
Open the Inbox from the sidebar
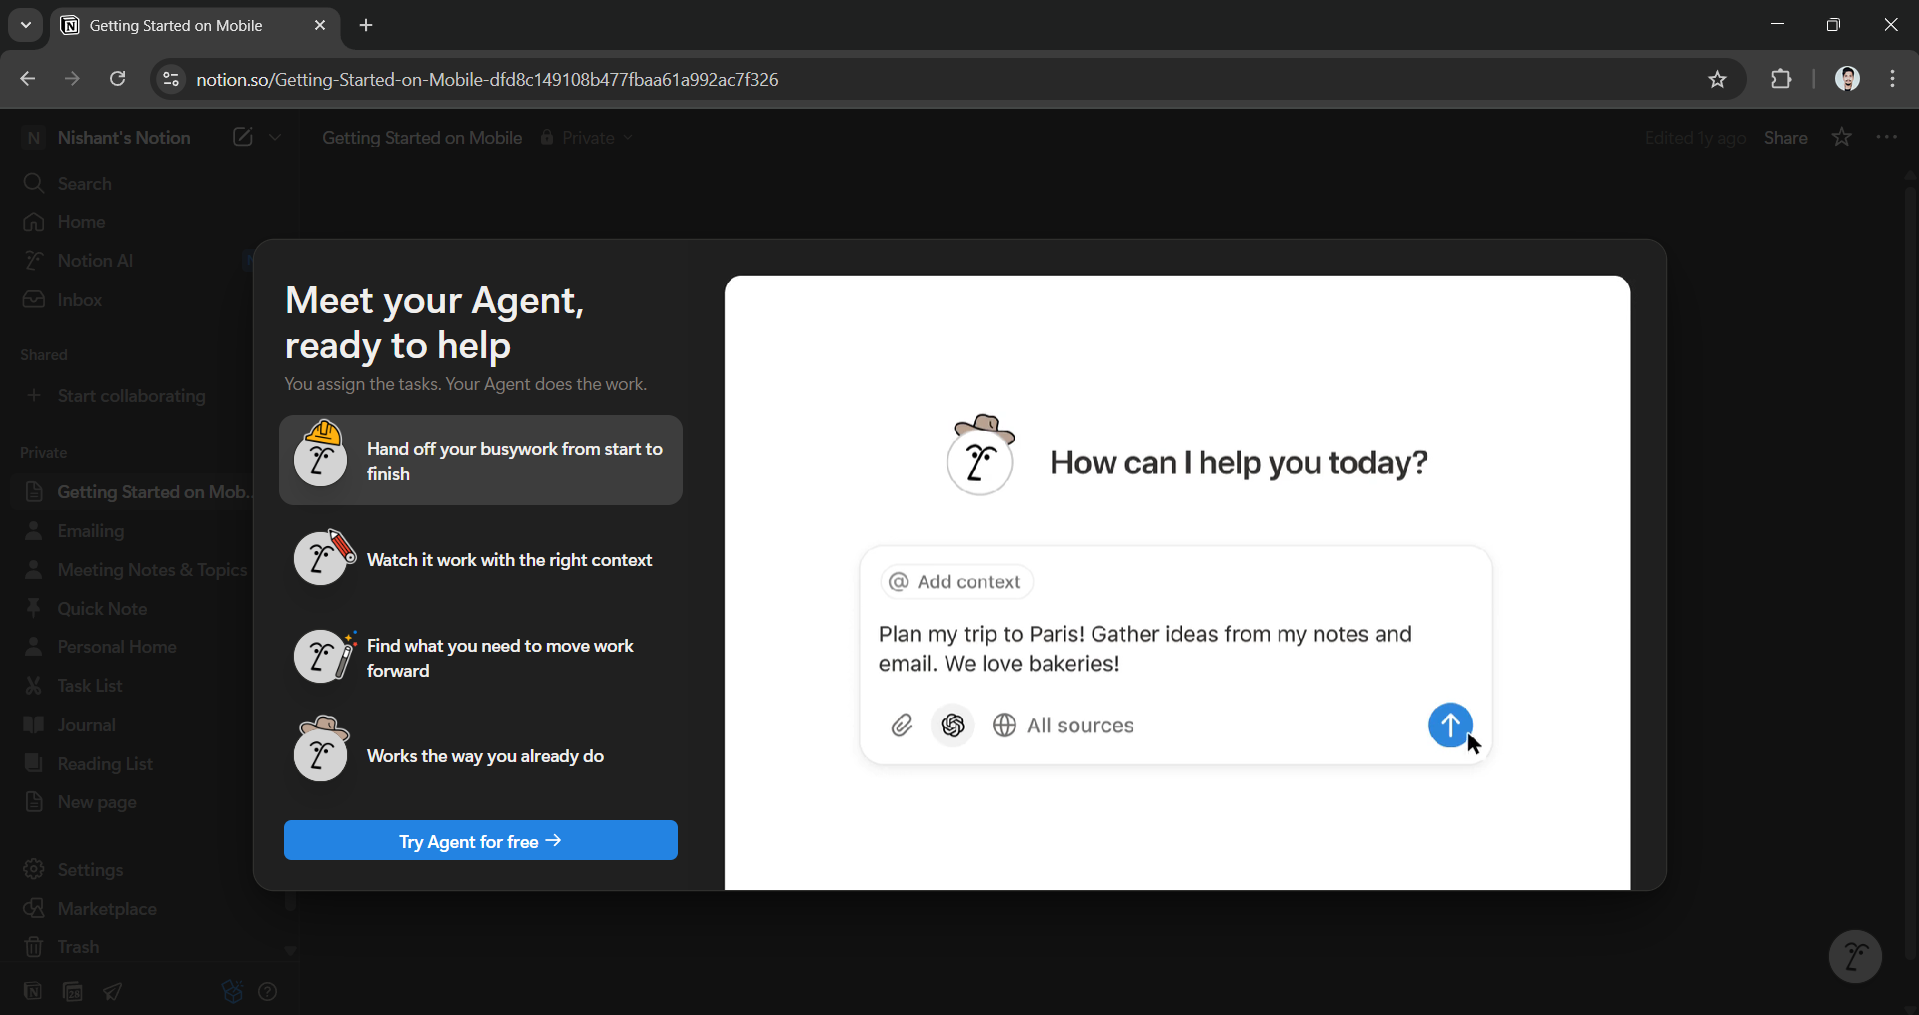pyautogui.click(x=79, y=300)
